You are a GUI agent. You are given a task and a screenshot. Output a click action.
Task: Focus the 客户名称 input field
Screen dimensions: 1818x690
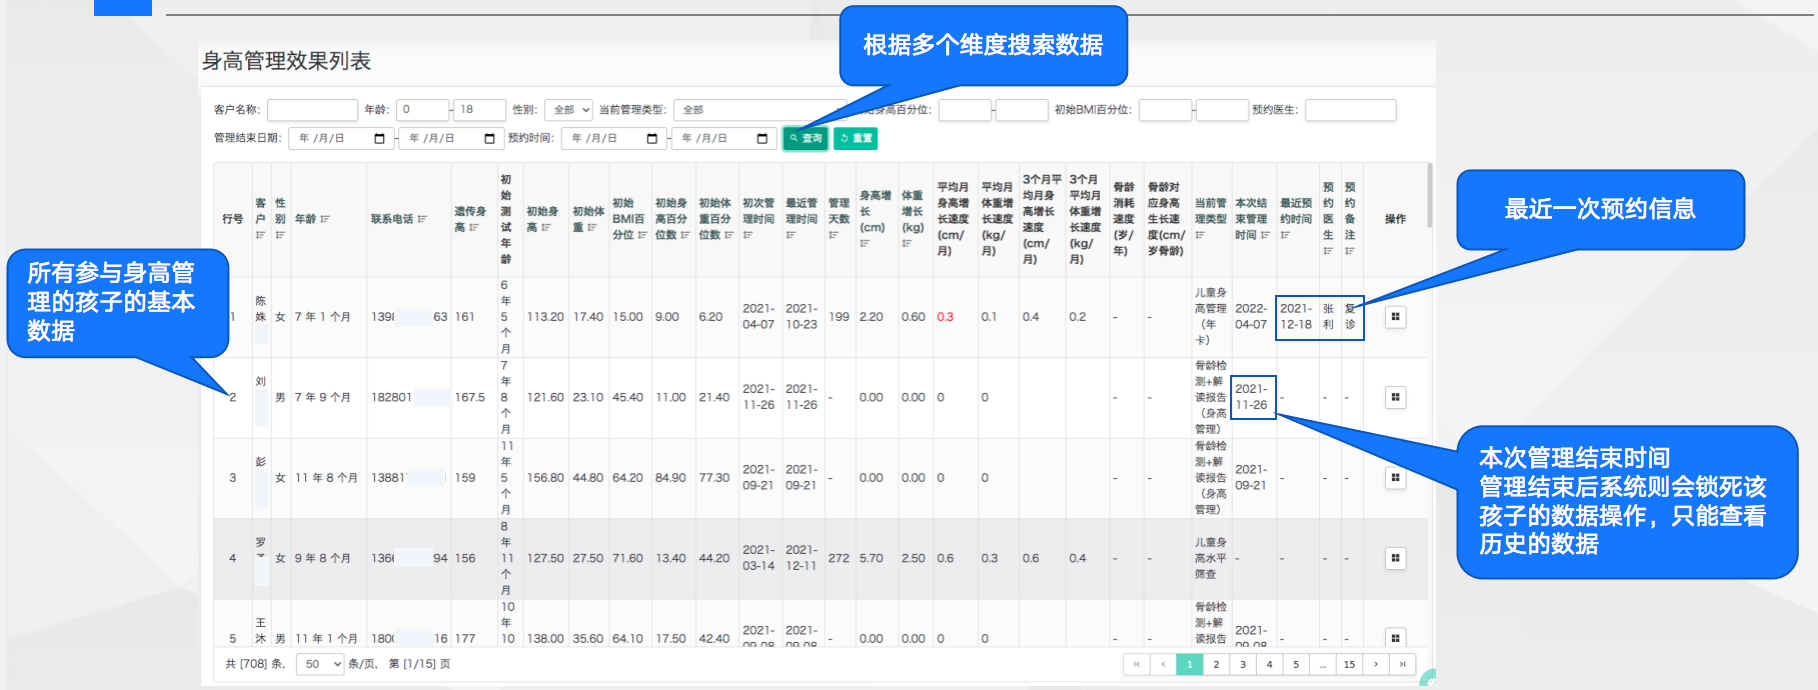[x=312, y=110]
